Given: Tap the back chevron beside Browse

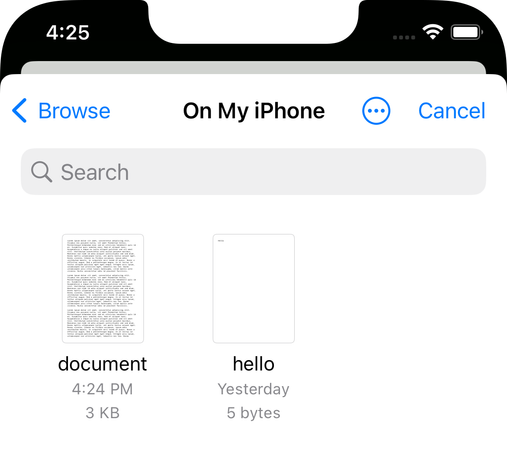Looking at the screenshot, I should [x=19, y=111].
